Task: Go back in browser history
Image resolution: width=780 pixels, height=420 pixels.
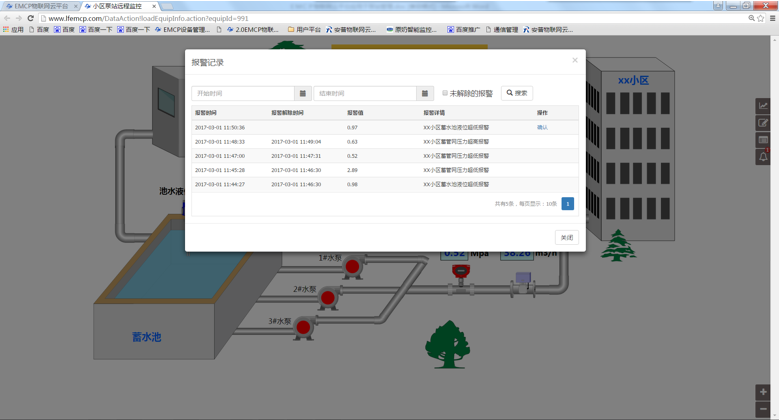Action: click(7, 18)
